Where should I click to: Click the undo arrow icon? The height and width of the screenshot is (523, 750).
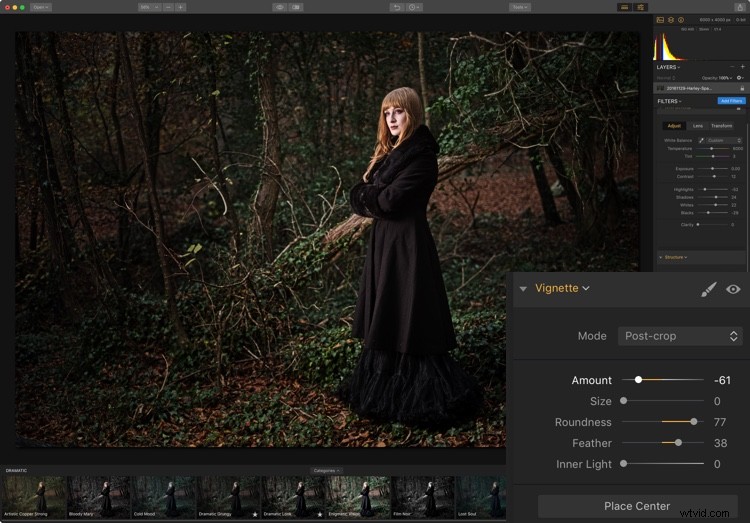(x=397, y=7)
